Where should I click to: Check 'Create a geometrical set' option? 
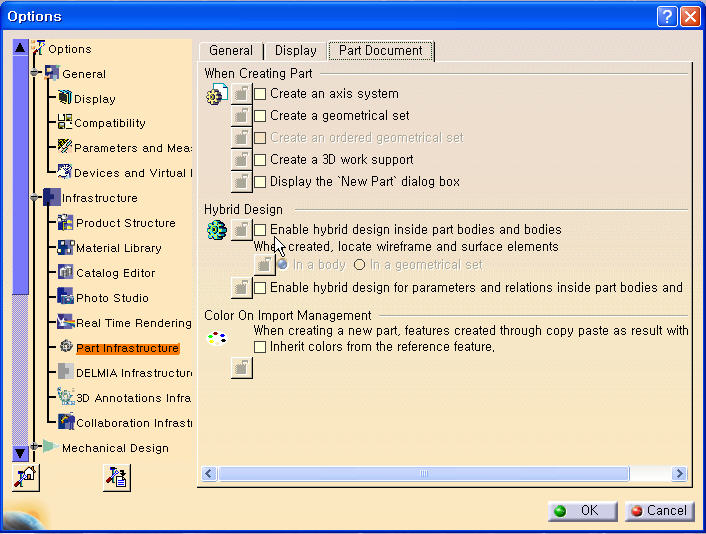260,116
